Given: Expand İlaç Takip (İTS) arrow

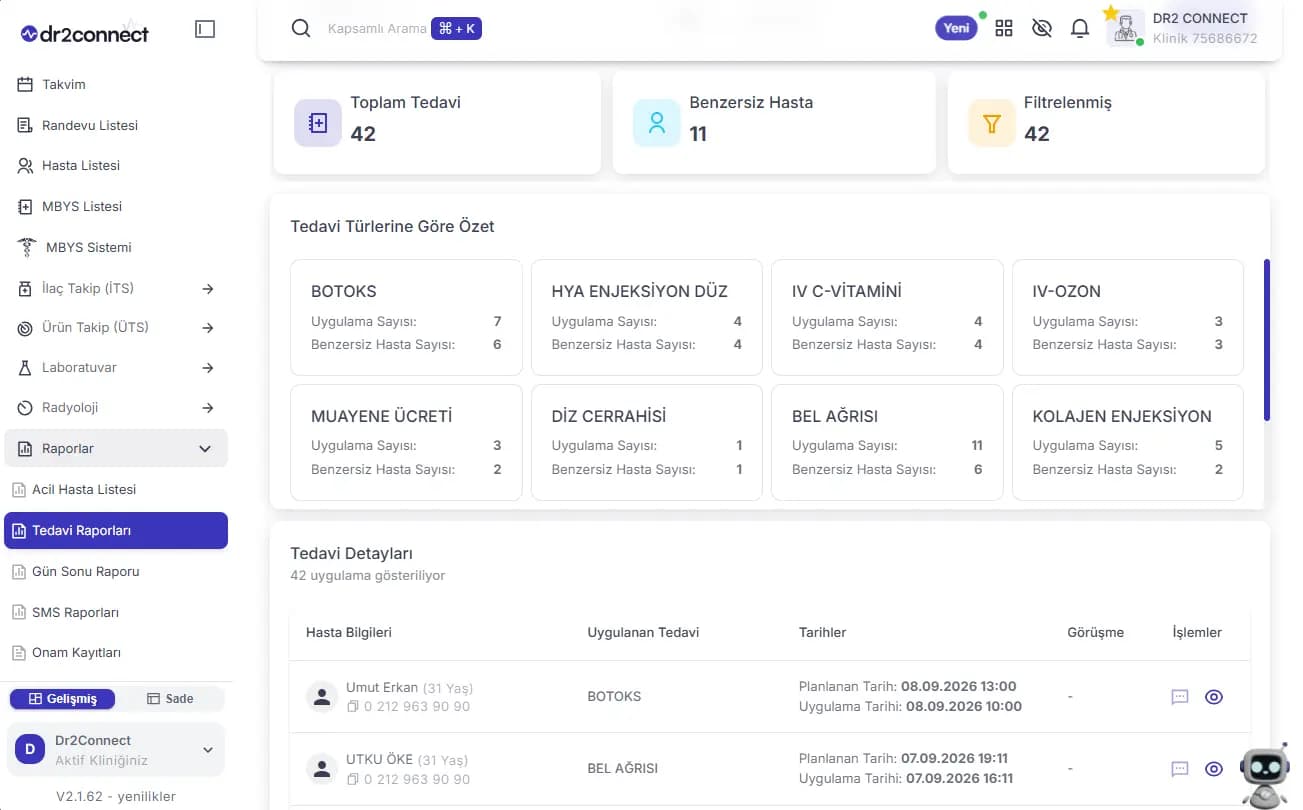Looking at the screenshot, I should click(208, 289).
